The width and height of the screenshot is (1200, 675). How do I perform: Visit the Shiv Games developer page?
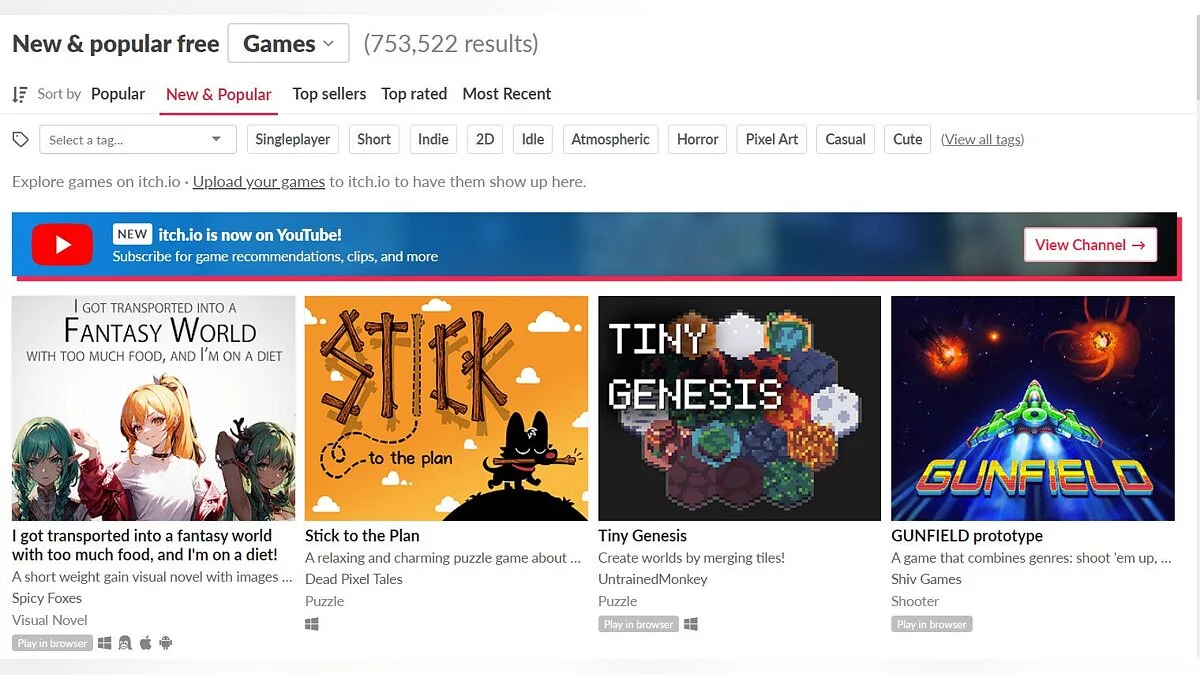[926, 579]
